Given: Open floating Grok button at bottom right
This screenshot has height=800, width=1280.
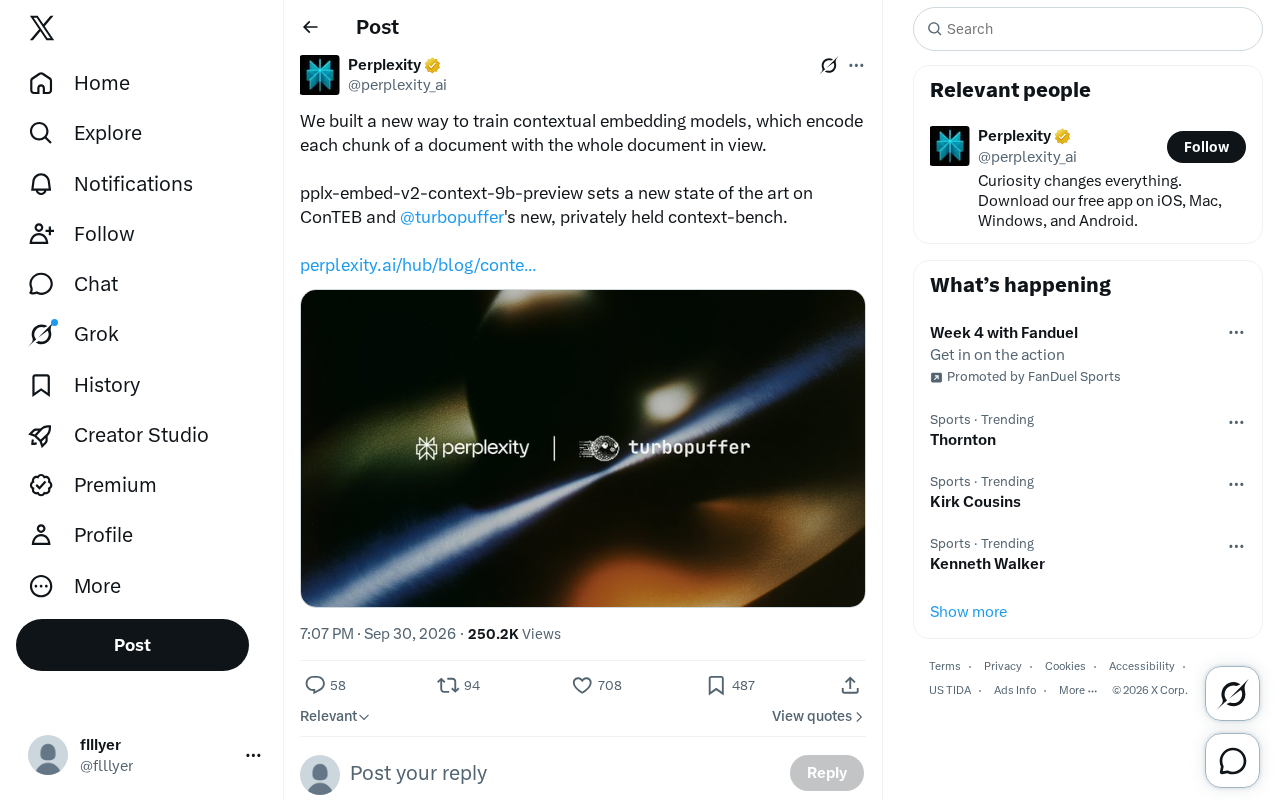Looking at the screenshot, I should [1233, 693].
